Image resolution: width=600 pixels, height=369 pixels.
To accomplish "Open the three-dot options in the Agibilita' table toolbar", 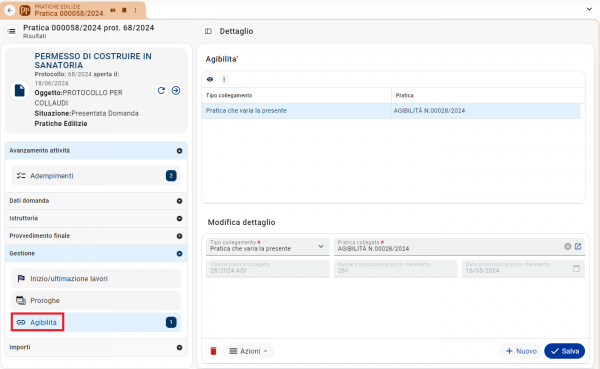I will pos(224,79).
